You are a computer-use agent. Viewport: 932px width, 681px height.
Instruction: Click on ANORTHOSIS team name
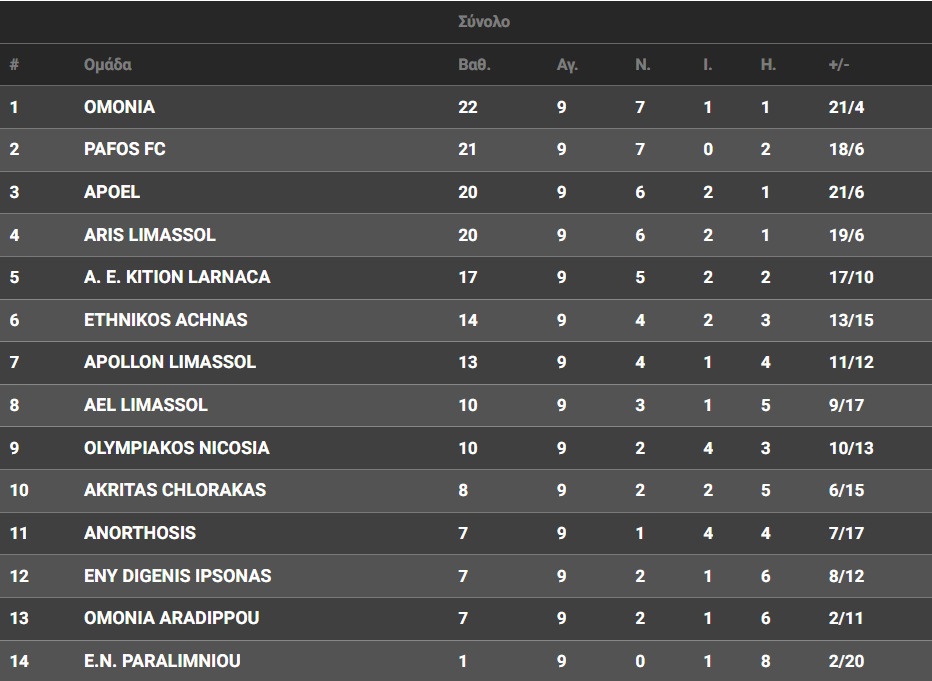pyautogui.click(x=140, y=533)
